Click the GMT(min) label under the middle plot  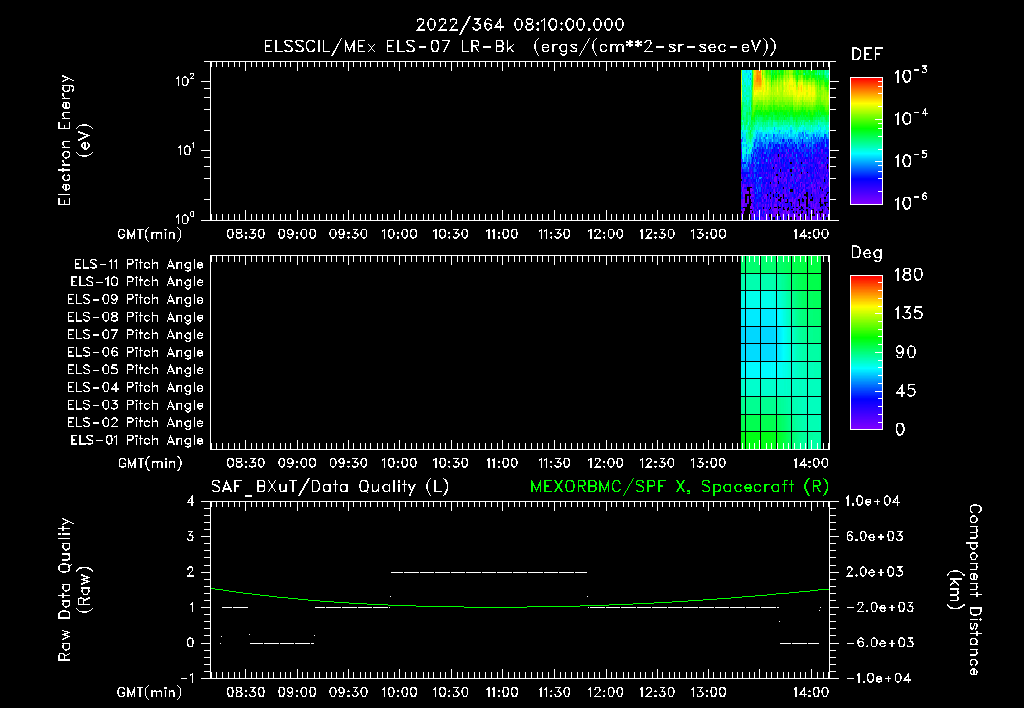pyautogui.click(x=150, y=464)
